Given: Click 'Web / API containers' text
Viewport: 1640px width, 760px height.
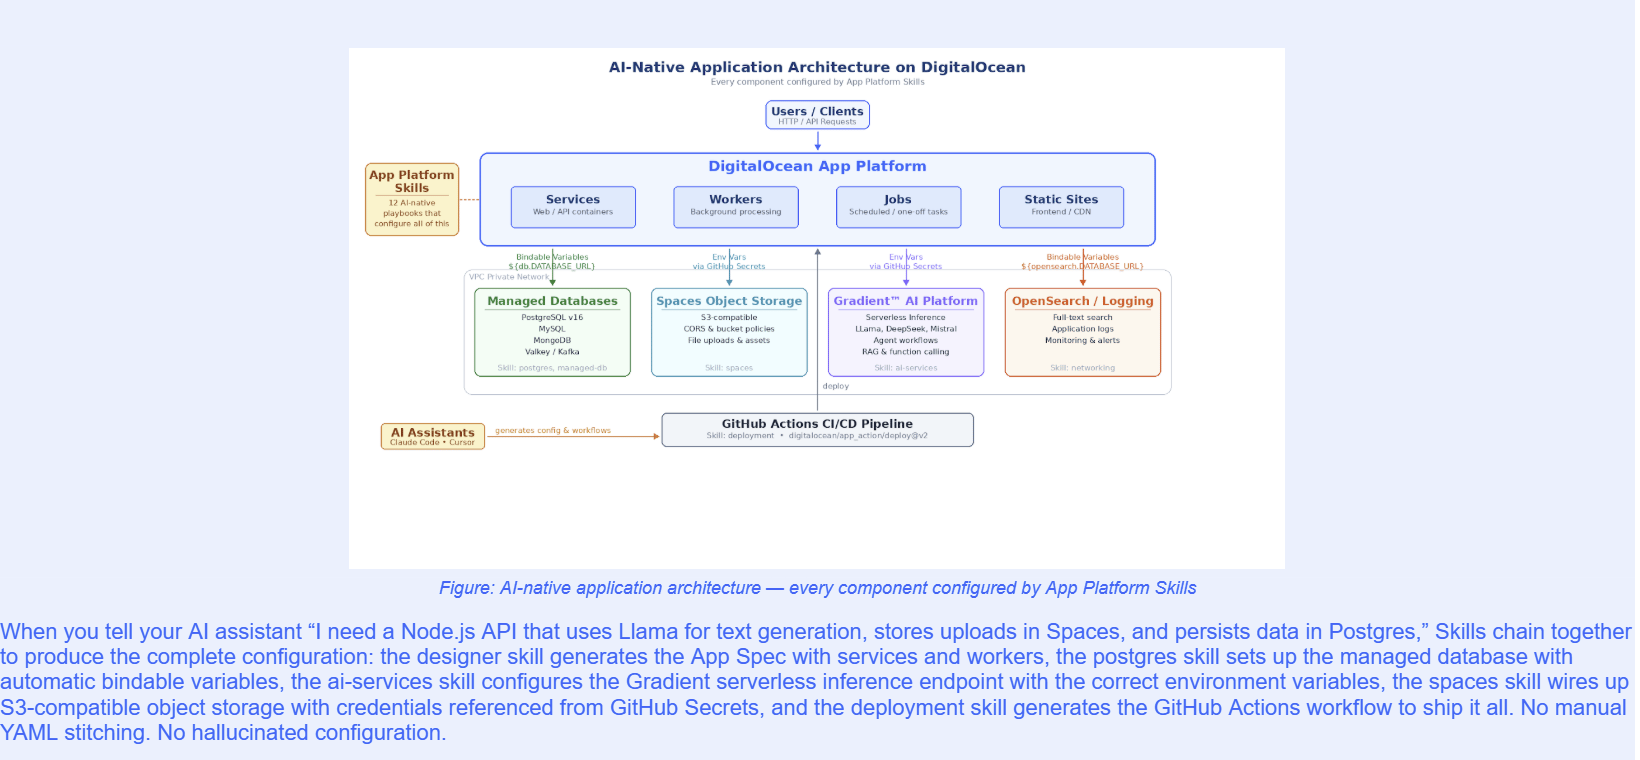Looking at the screenshot, I should coord(573,212).
